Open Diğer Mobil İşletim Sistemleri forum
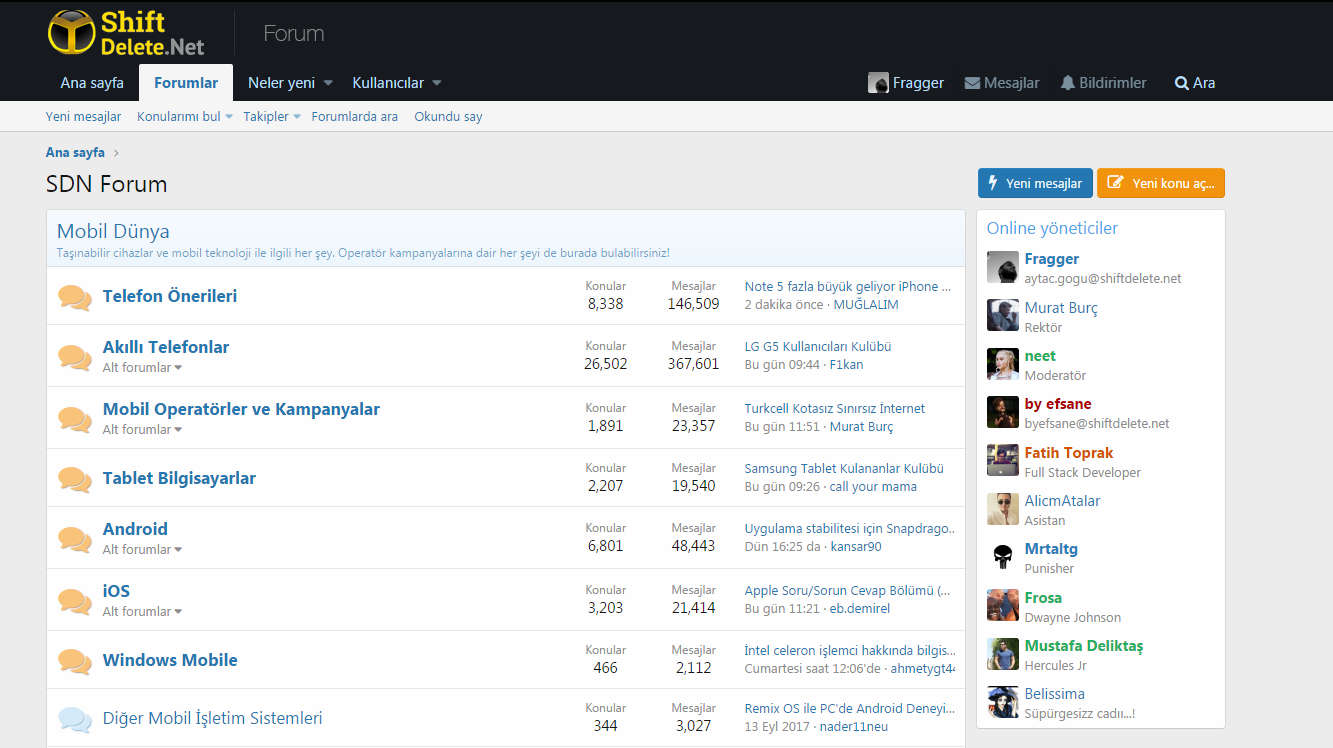 (212, 718)
